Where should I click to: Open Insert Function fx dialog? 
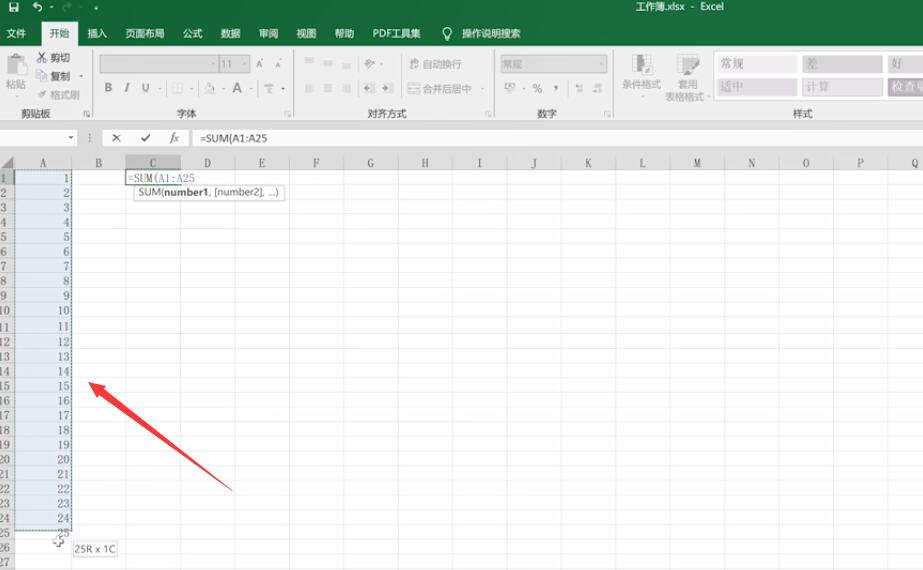tap(174, 138)
